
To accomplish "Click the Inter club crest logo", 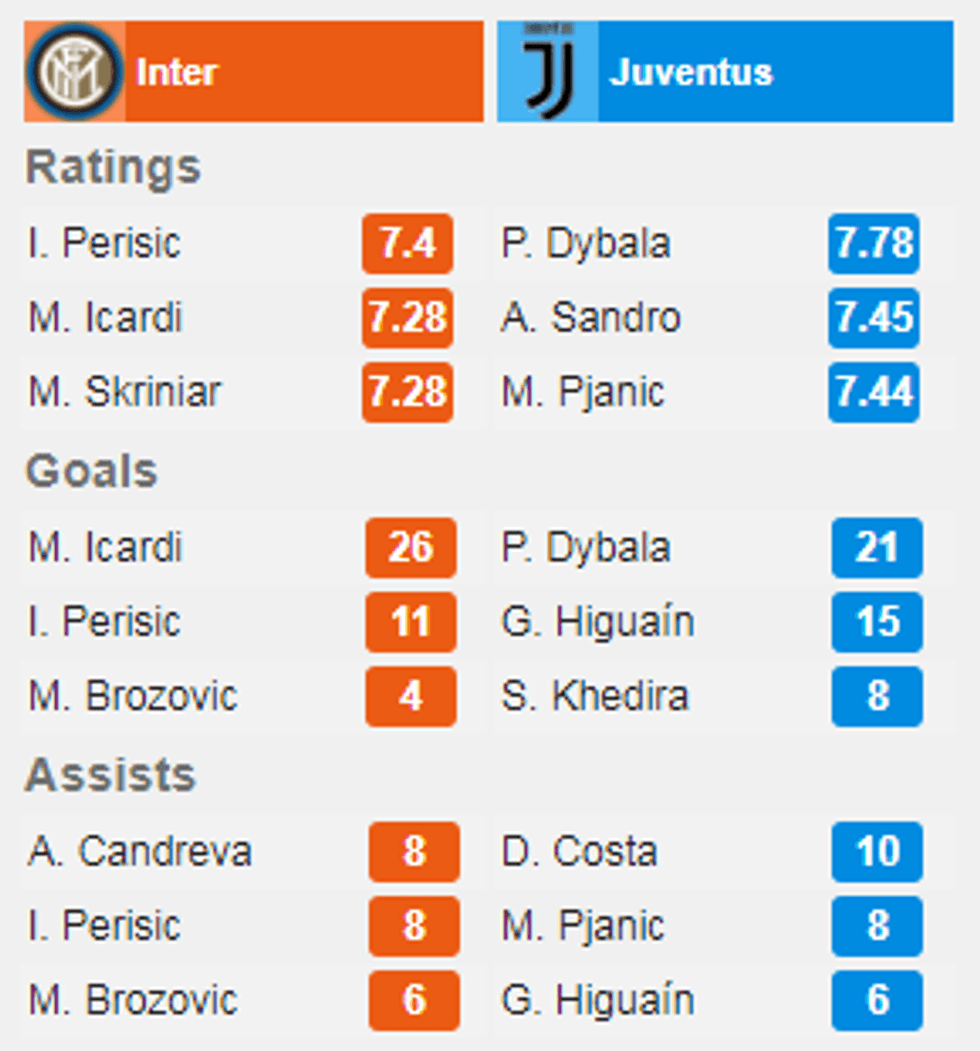I will [74, 73].
